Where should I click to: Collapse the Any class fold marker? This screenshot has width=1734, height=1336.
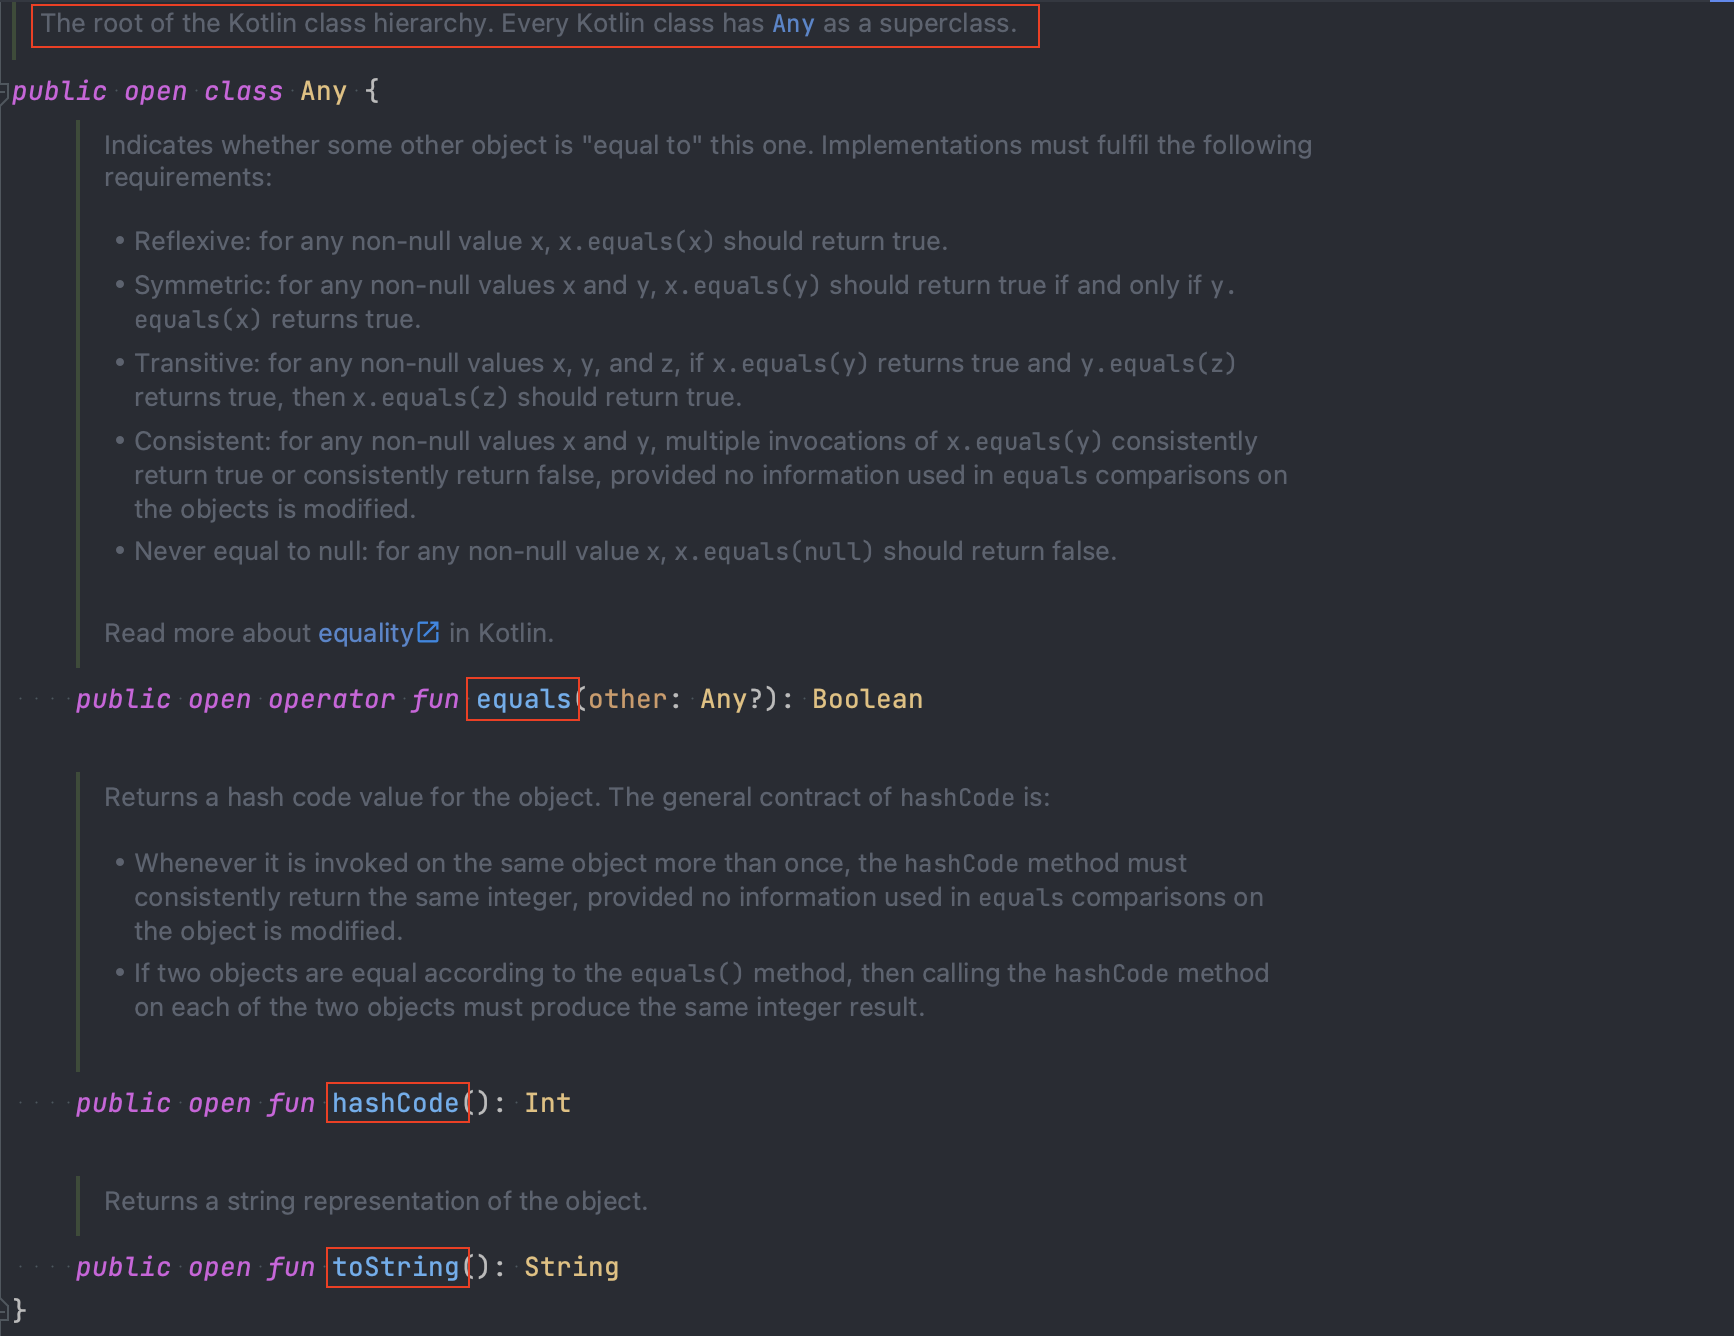[5, 92]
